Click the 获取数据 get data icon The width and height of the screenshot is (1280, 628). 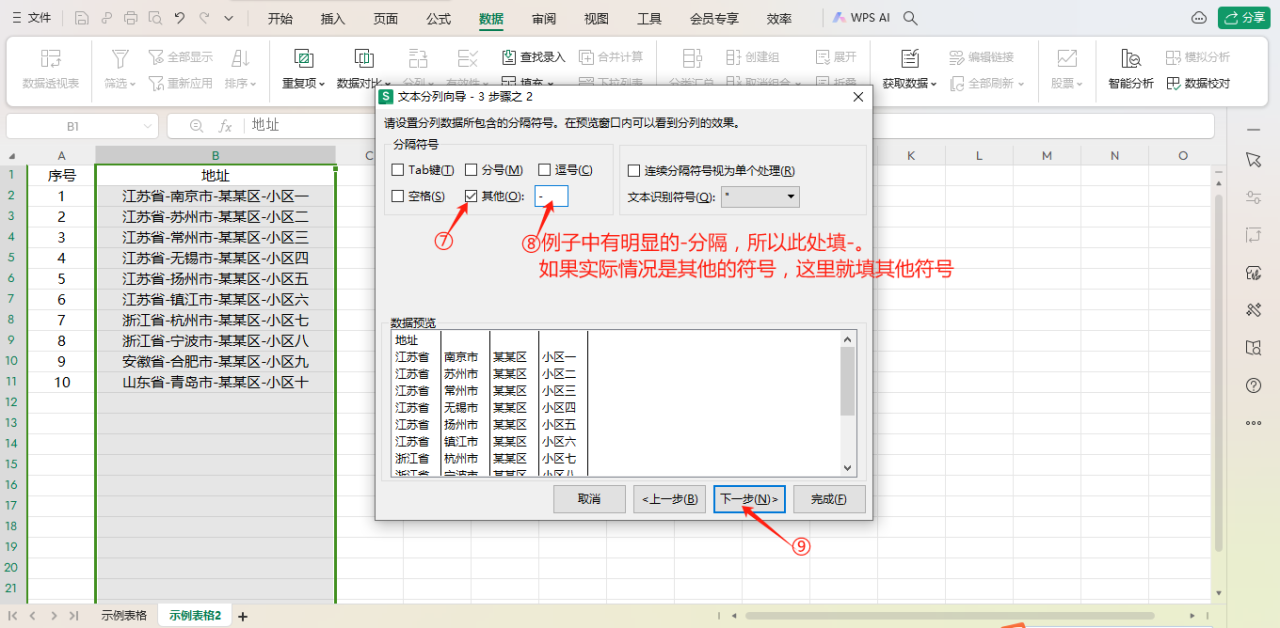click(910, 58)
